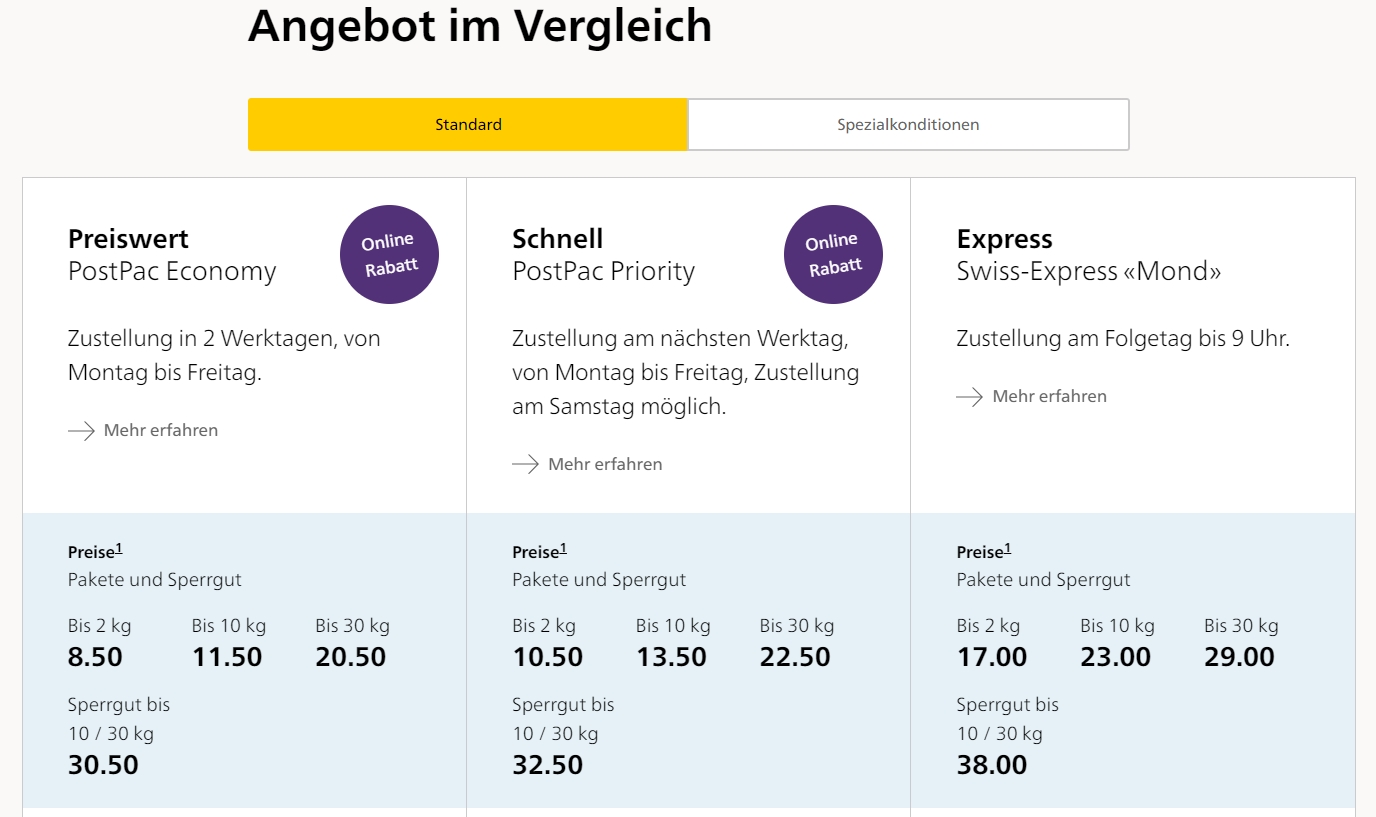Click Pakete und Sperrgut label in Express column

pyautogui.click(x=1043, y=580)
